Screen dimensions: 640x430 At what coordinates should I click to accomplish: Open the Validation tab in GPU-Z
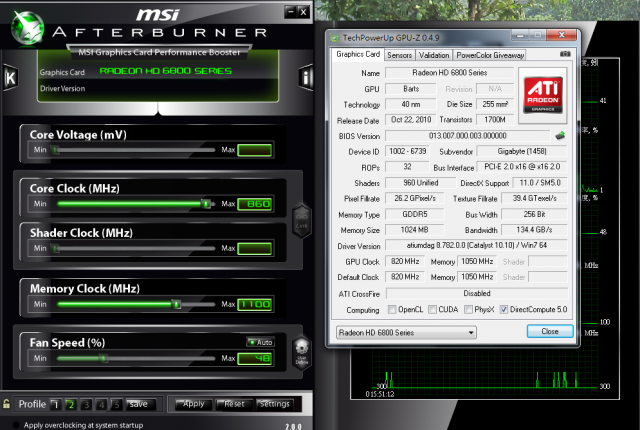coord(433,55)
